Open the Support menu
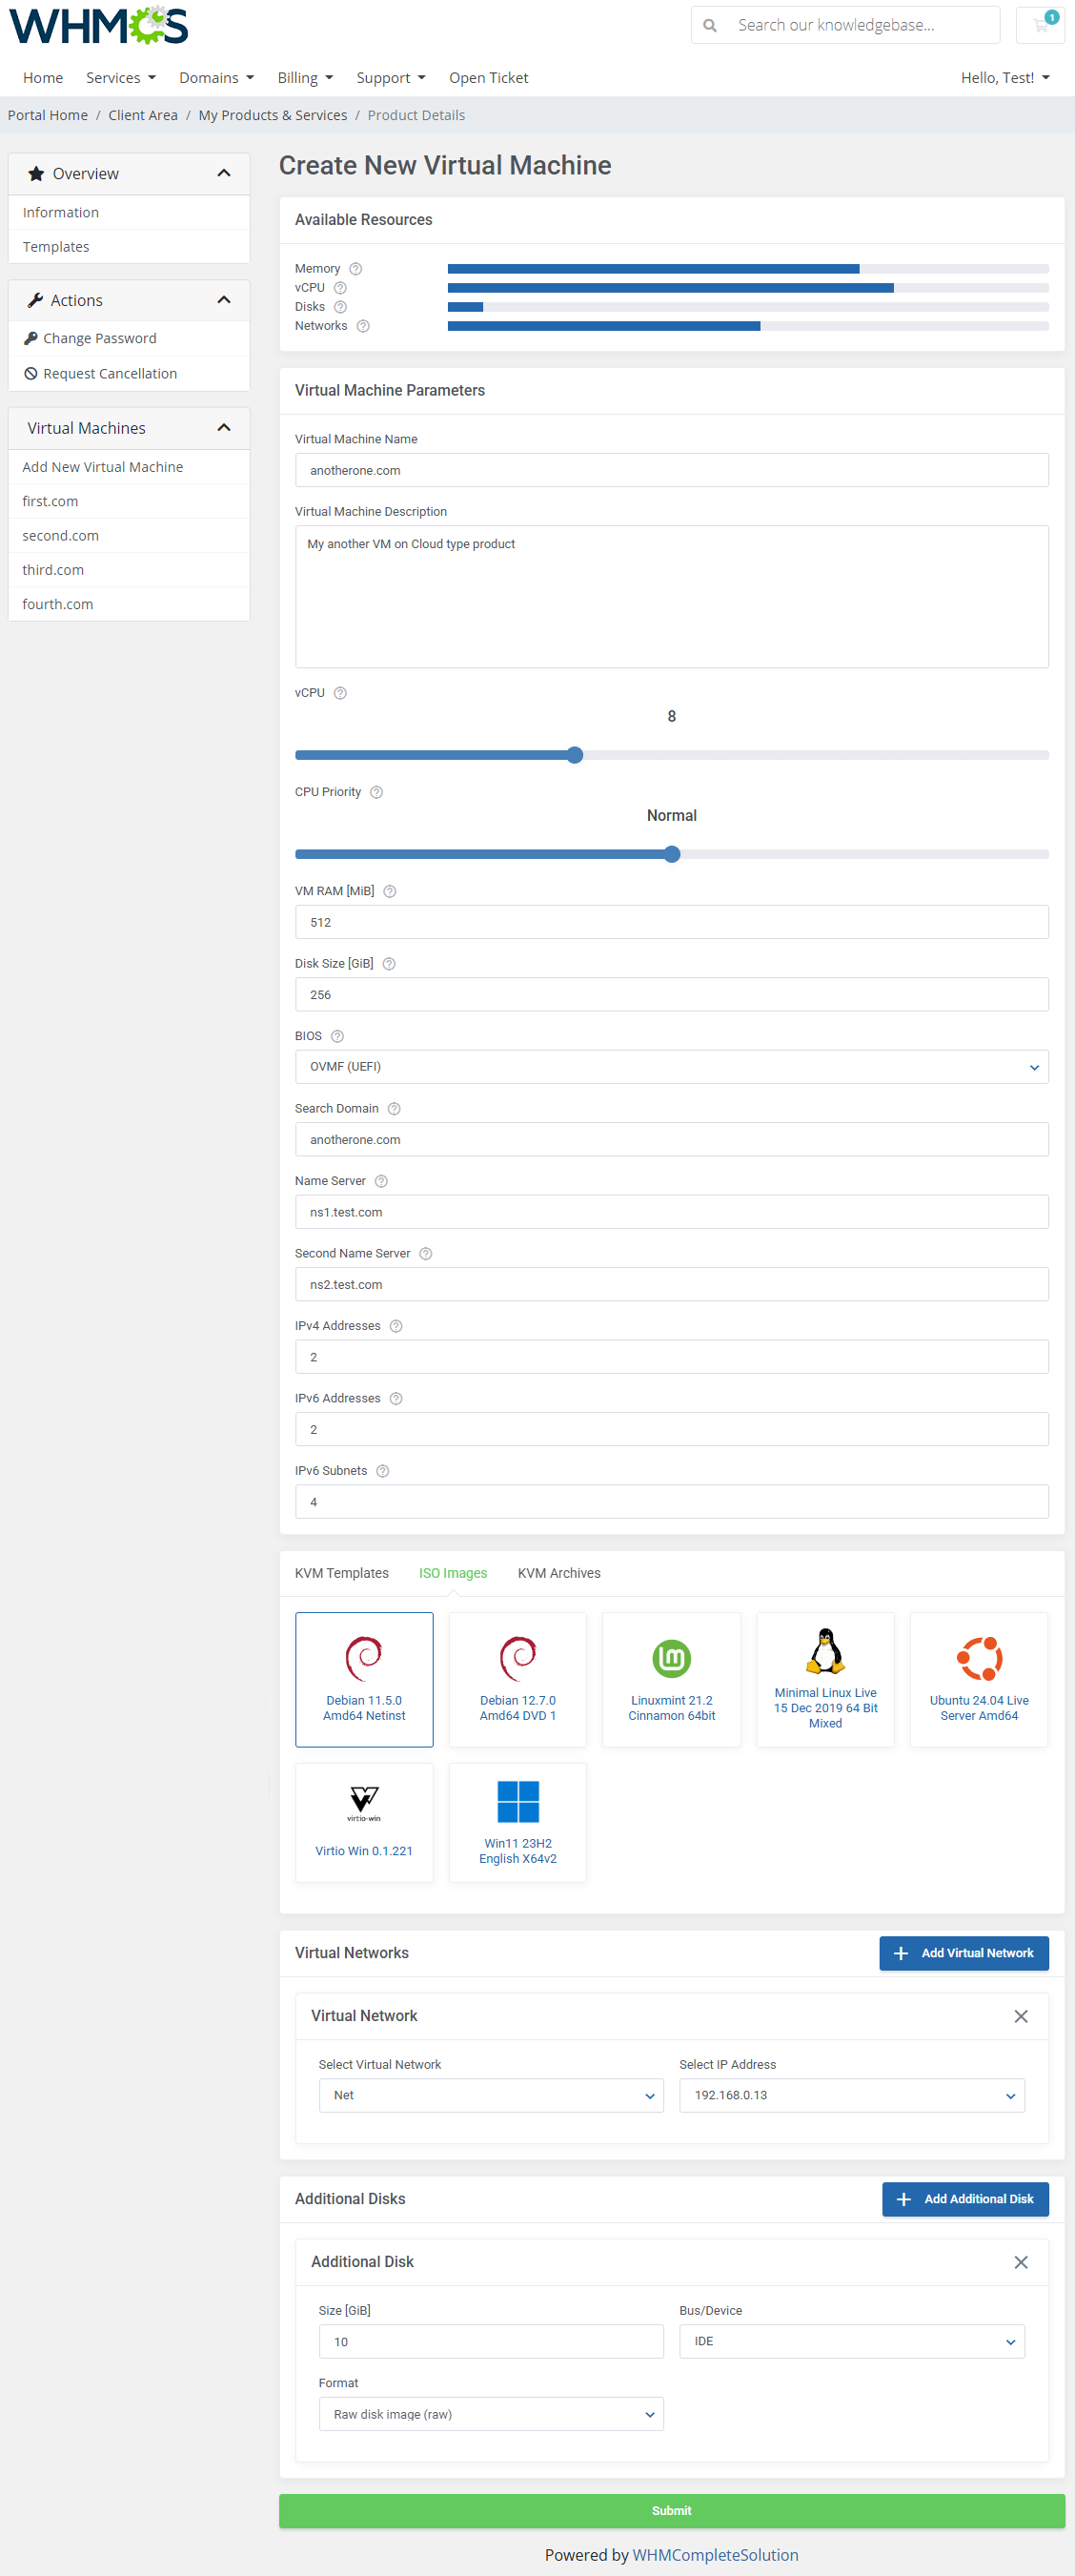 (x=391, y=78)
